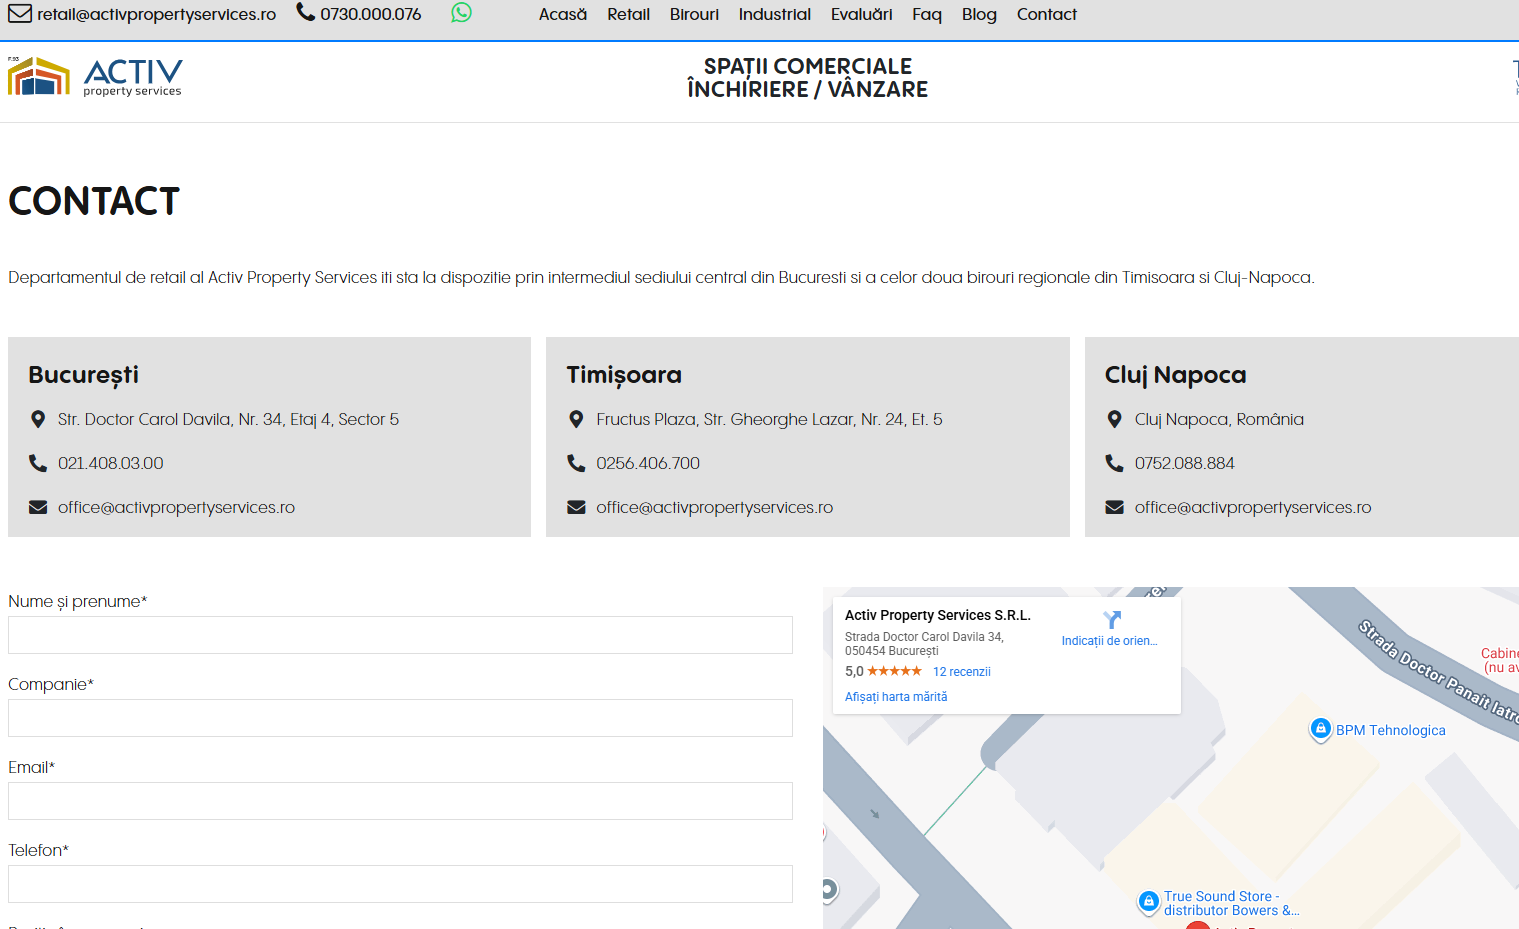Image resolution: width=1519 pixels, height=929 pixels.
Task: Click the directions icon in map card
Action: pos(1111,620)
